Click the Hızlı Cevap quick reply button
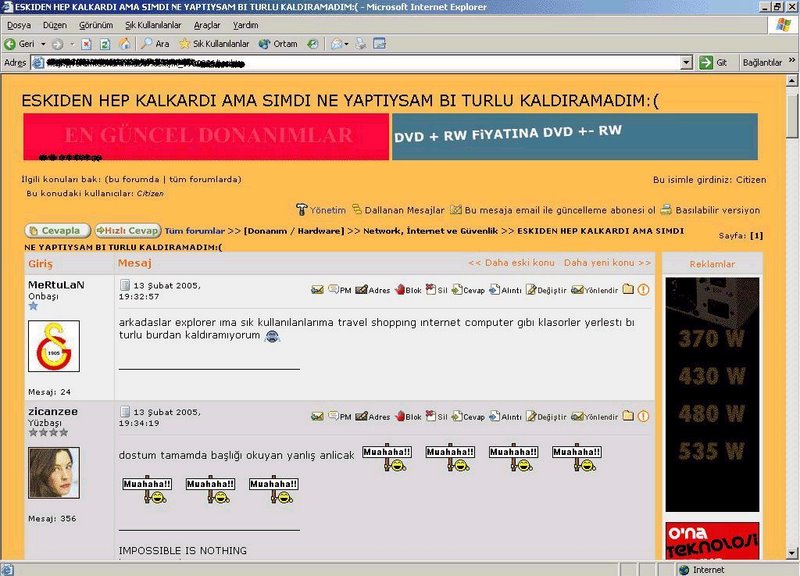Image resolution: width=800 pixels, height=576 pixels. (x=127, y=230)
